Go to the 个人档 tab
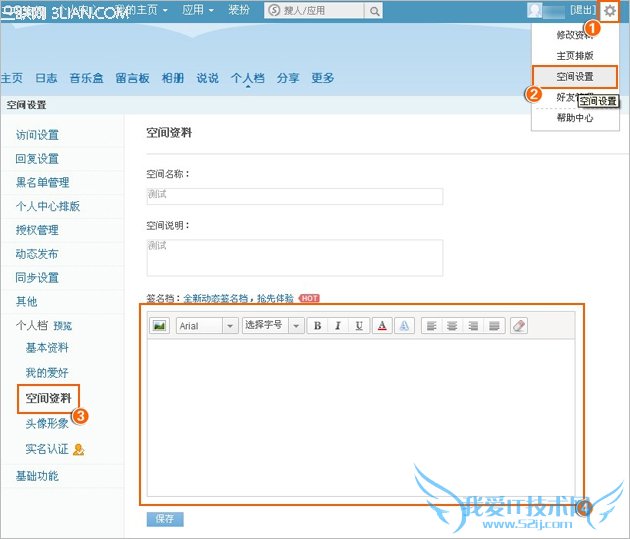The width and height of the screenshot is (630, 539). pyautogui.click(x=248, y=78)
